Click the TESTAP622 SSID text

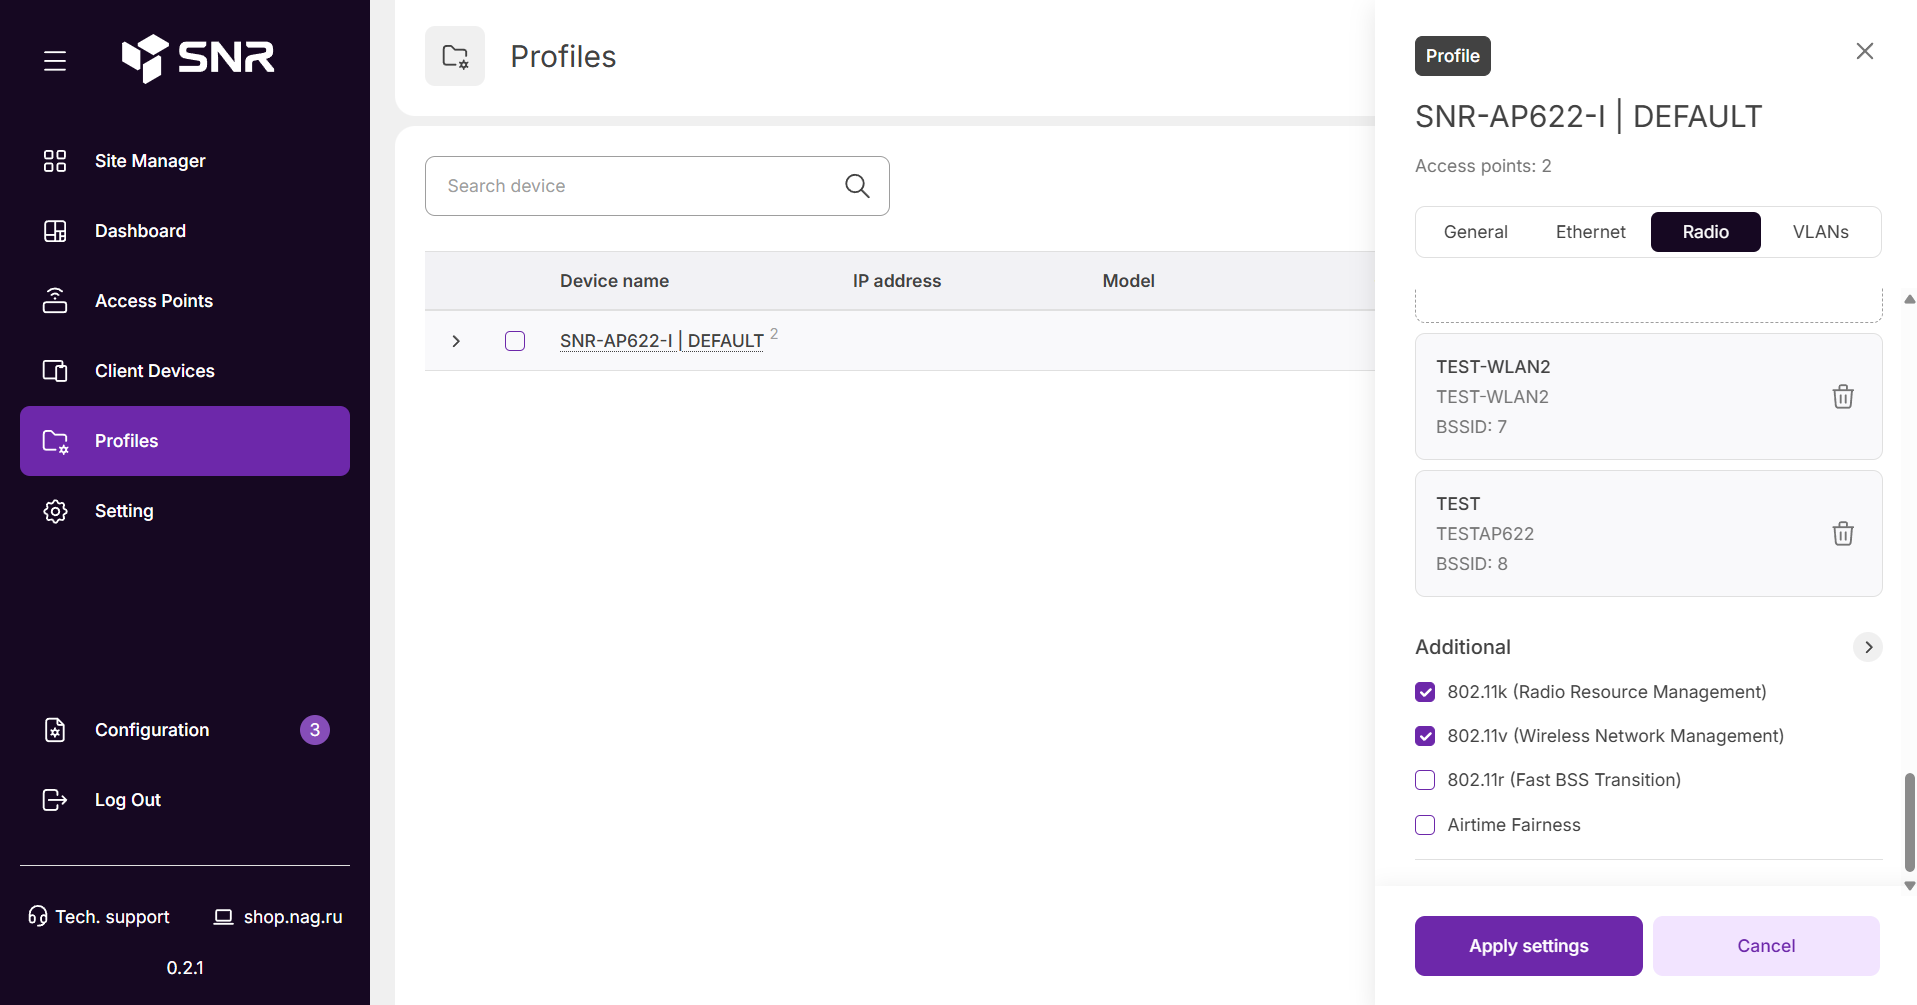[1485, 534]
